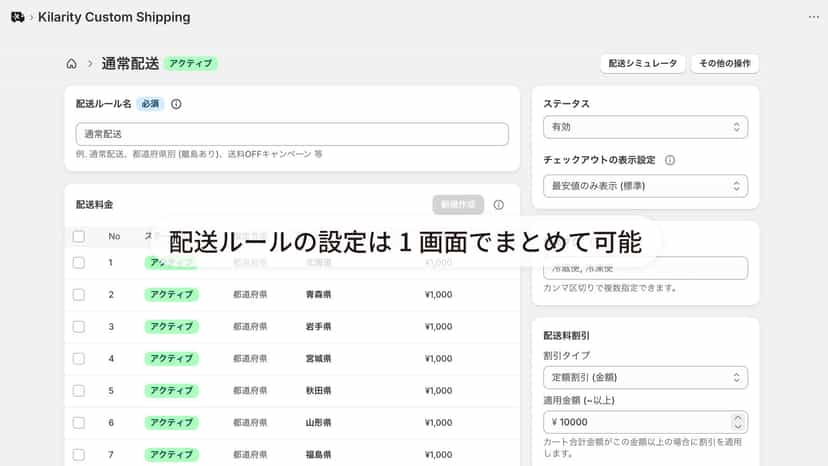Click 都道府県 type in 岩手県 row

pyautogui.click(x=250, y=327)
